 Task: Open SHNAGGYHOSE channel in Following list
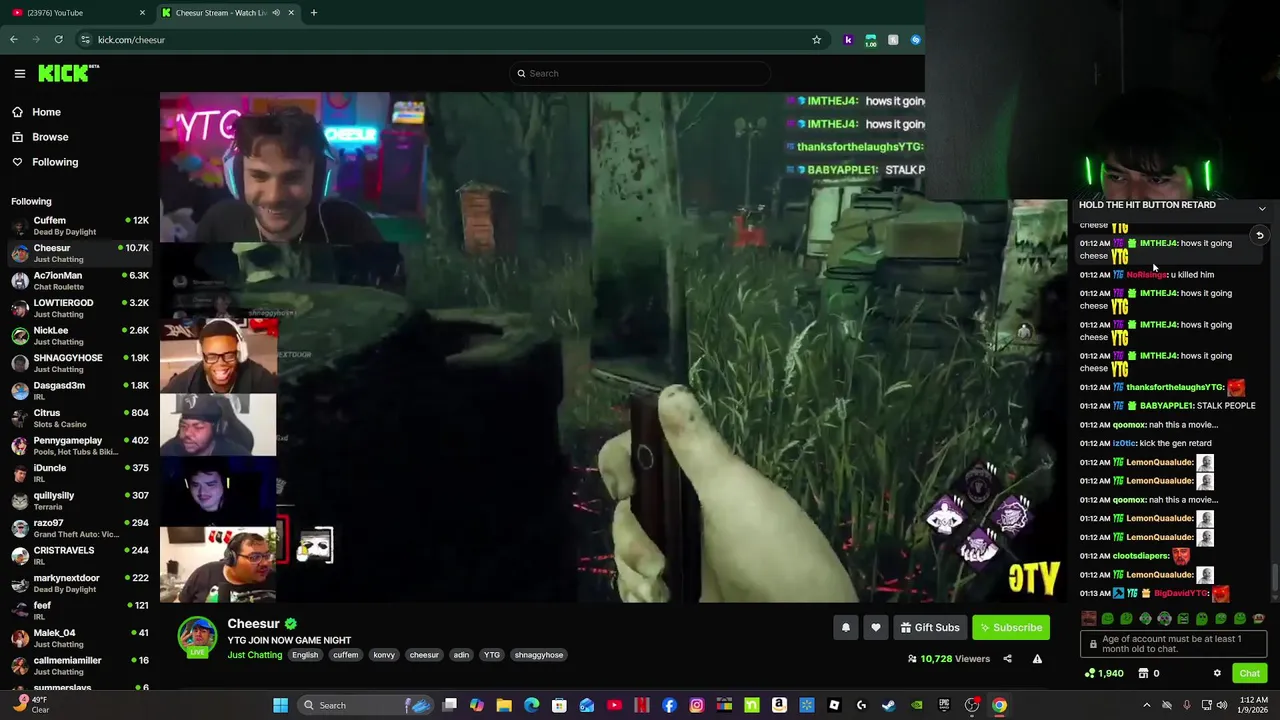80,364
